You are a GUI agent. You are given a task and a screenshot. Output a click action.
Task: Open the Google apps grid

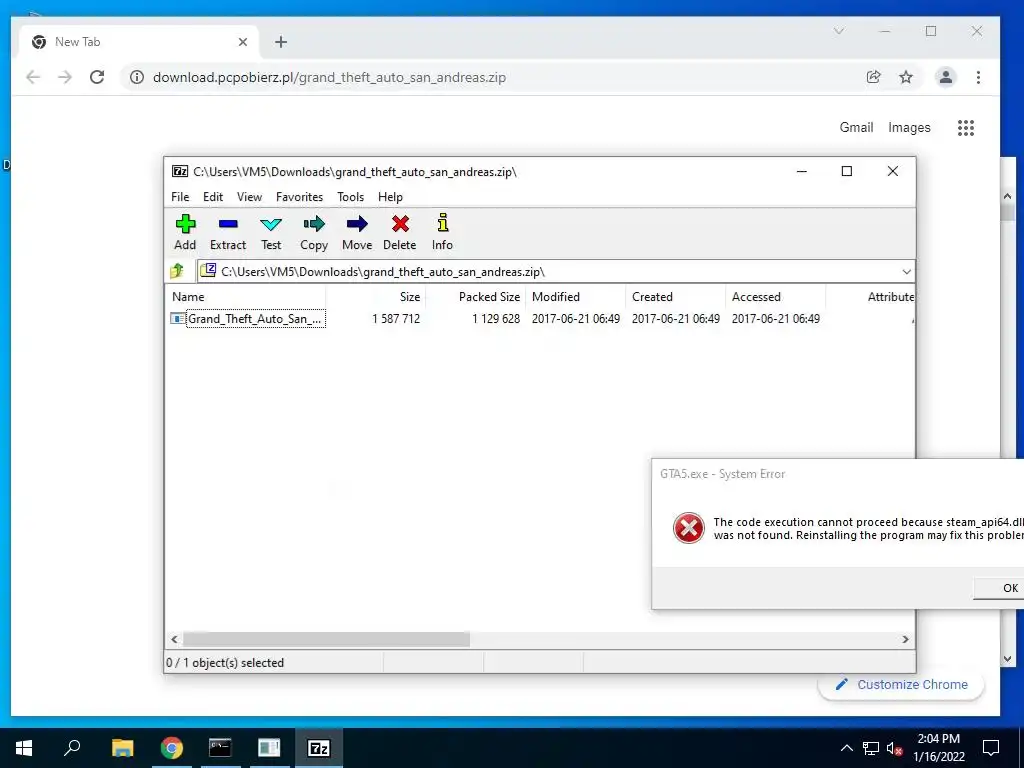[x=965, y=127]
